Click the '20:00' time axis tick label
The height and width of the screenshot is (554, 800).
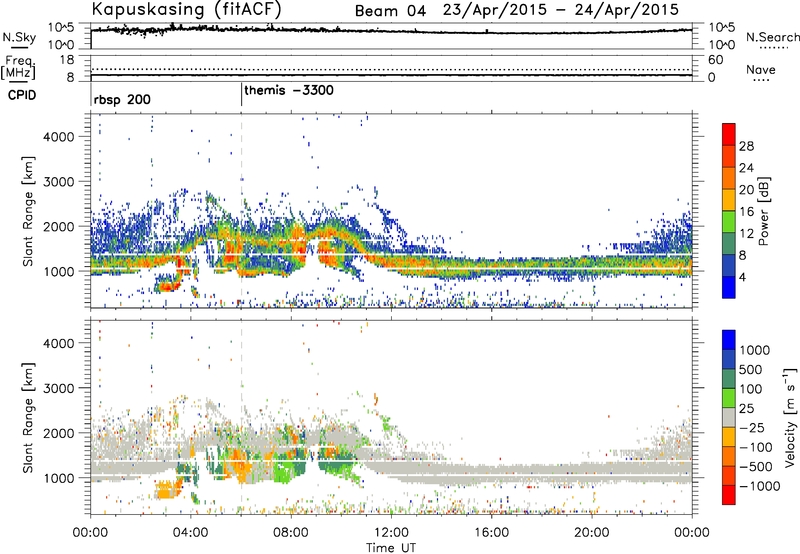coord(591,533)
